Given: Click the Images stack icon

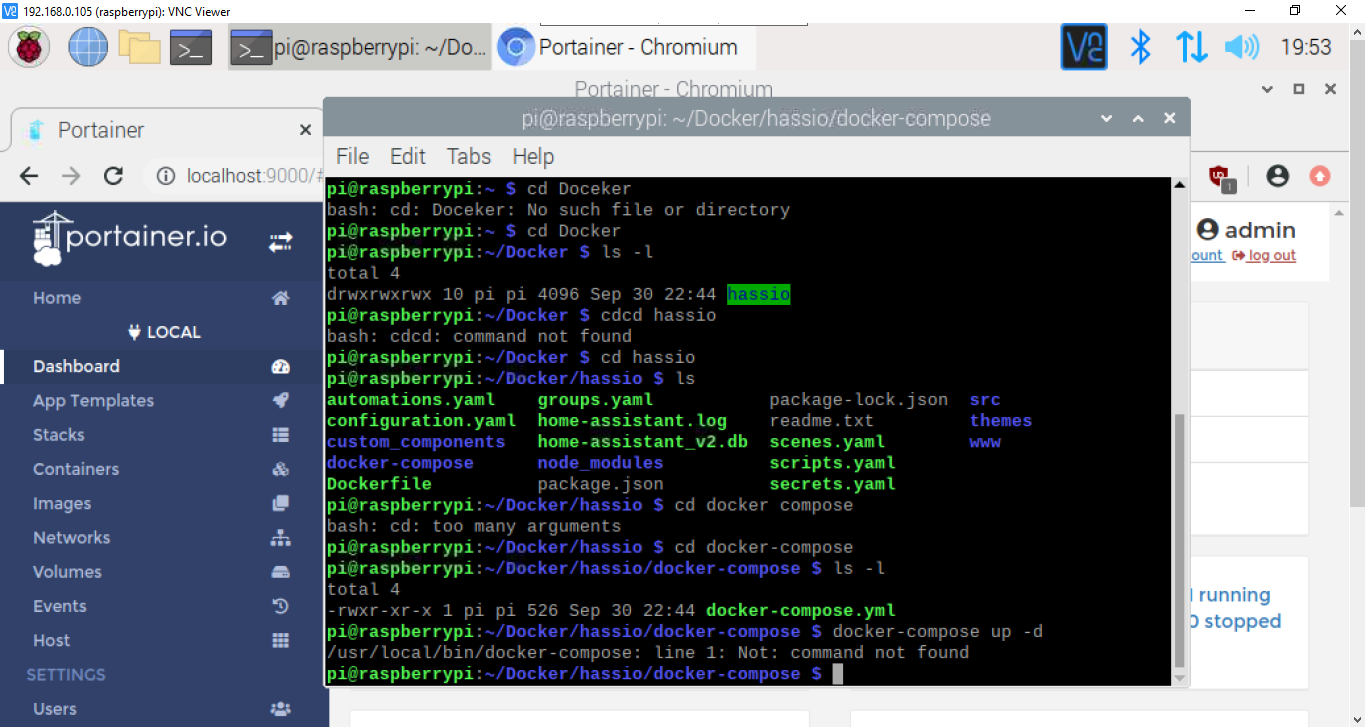Looking at the screenshot, I should (281, 503).
